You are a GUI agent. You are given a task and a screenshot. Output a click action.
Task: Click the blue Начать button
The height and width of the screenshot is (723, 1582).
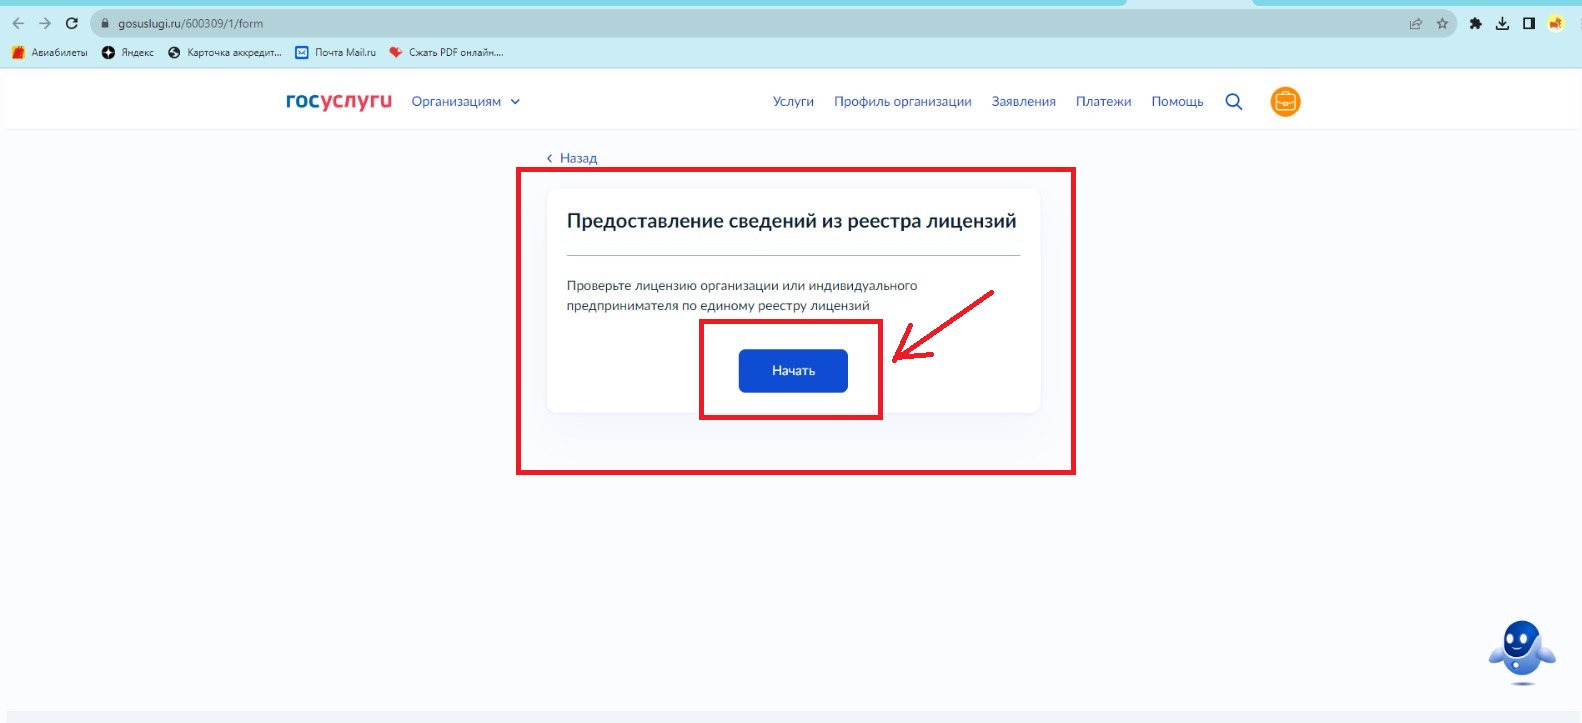tap(793, 371)
